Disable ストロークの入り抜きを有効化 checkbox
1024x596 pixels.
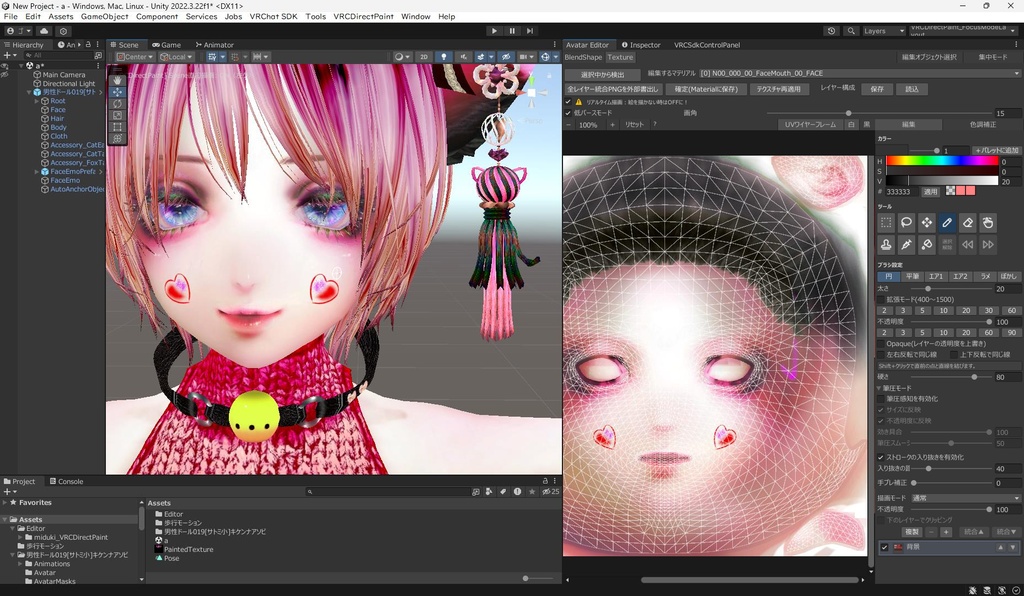(x=881, y=457)
